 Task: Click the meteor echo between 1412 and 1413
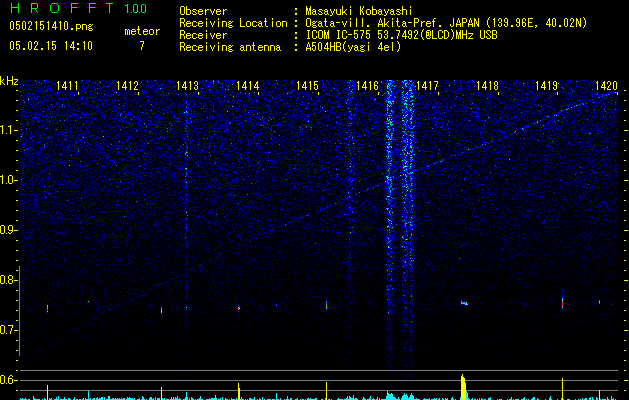161,310
